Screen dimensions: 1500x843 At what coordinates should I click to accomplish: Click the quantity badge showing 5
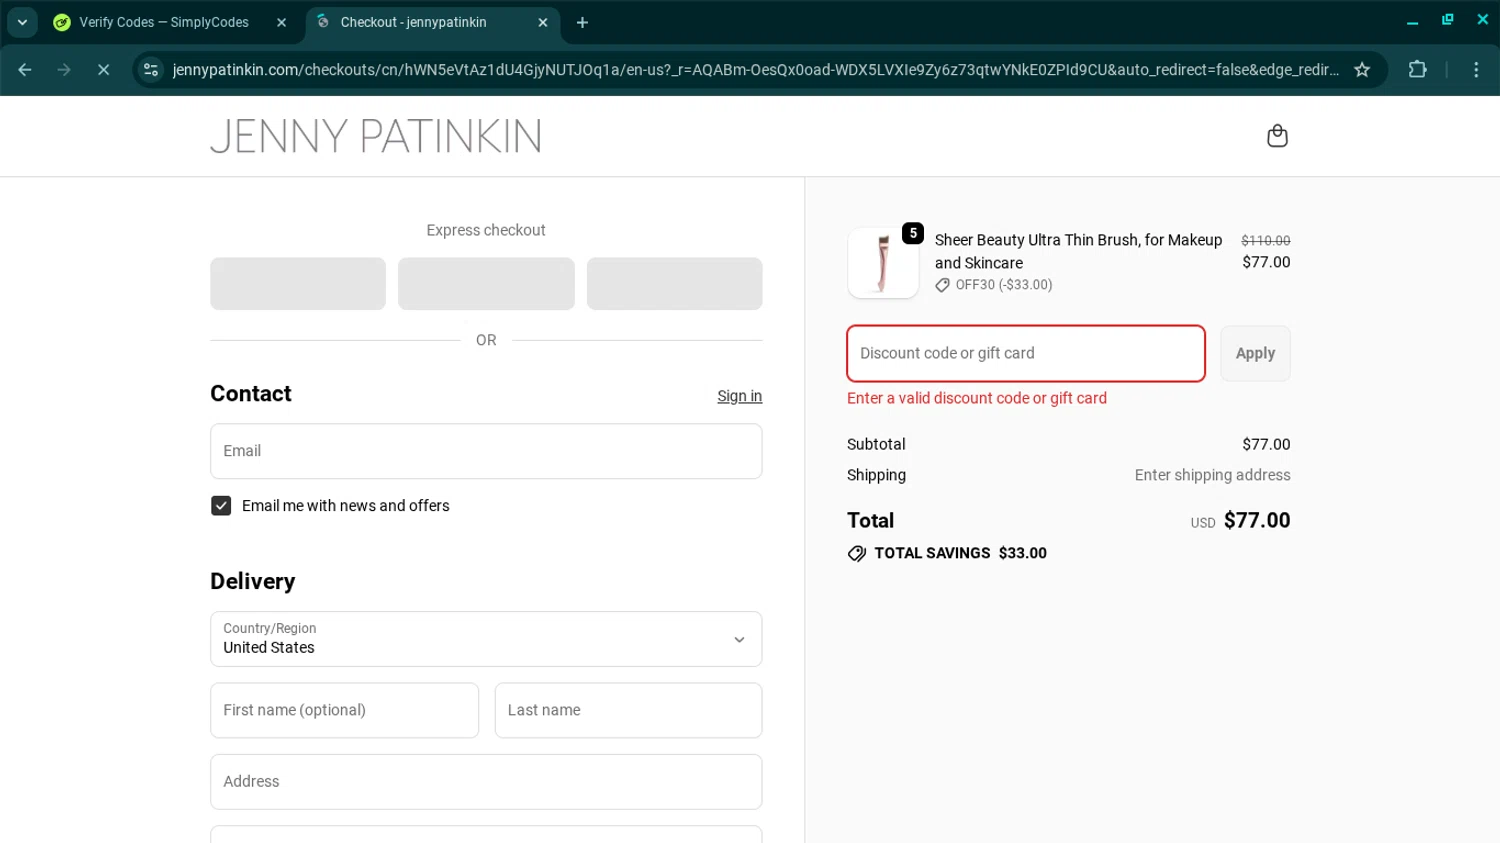tap(913, 233)
